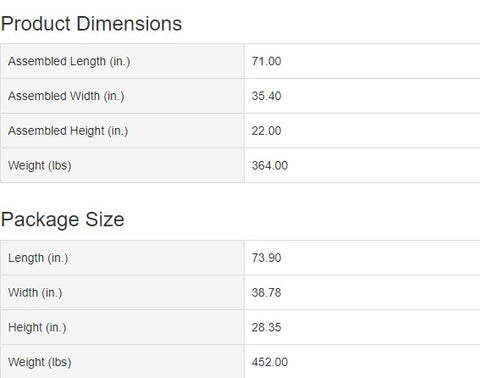Click the word Dimensions in the heading
480x378 pixels.
[x=129, y=24]
